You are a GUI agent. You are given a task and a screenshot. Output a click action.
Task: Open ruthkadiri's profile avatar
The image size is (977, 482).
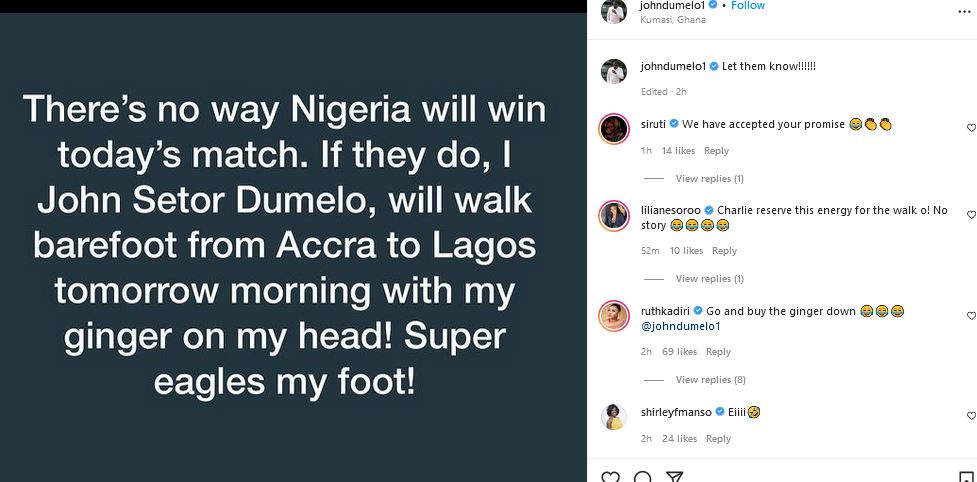tap(613, 316)
